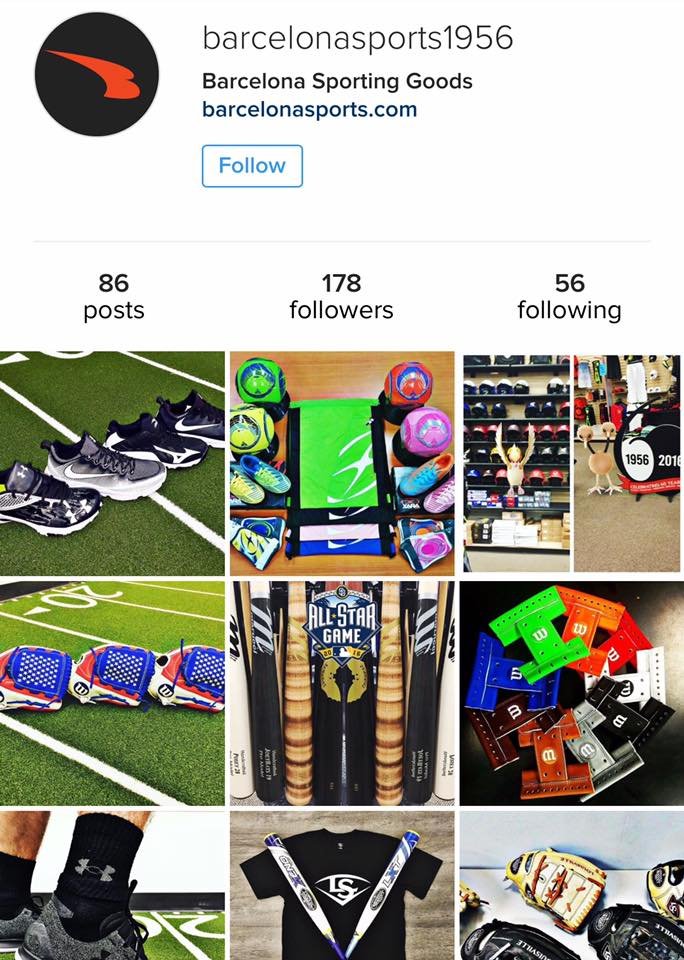
Task: View the 86 posts count
Action: [114, 297]
